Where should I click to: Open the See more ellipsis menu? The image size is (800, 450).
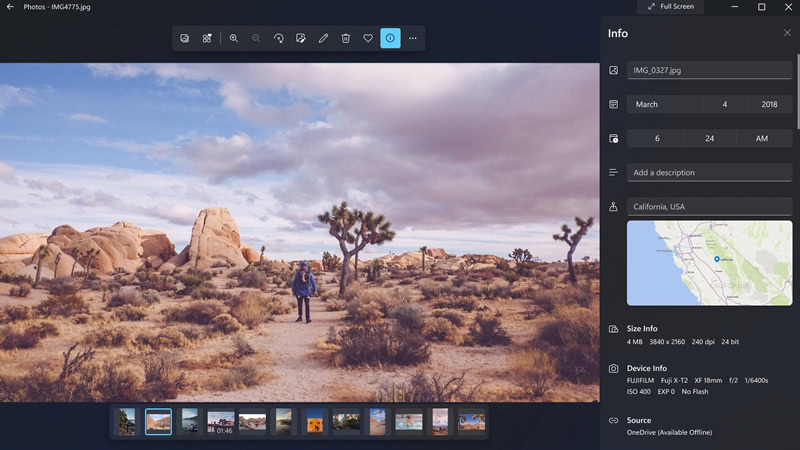click(413, 38)
